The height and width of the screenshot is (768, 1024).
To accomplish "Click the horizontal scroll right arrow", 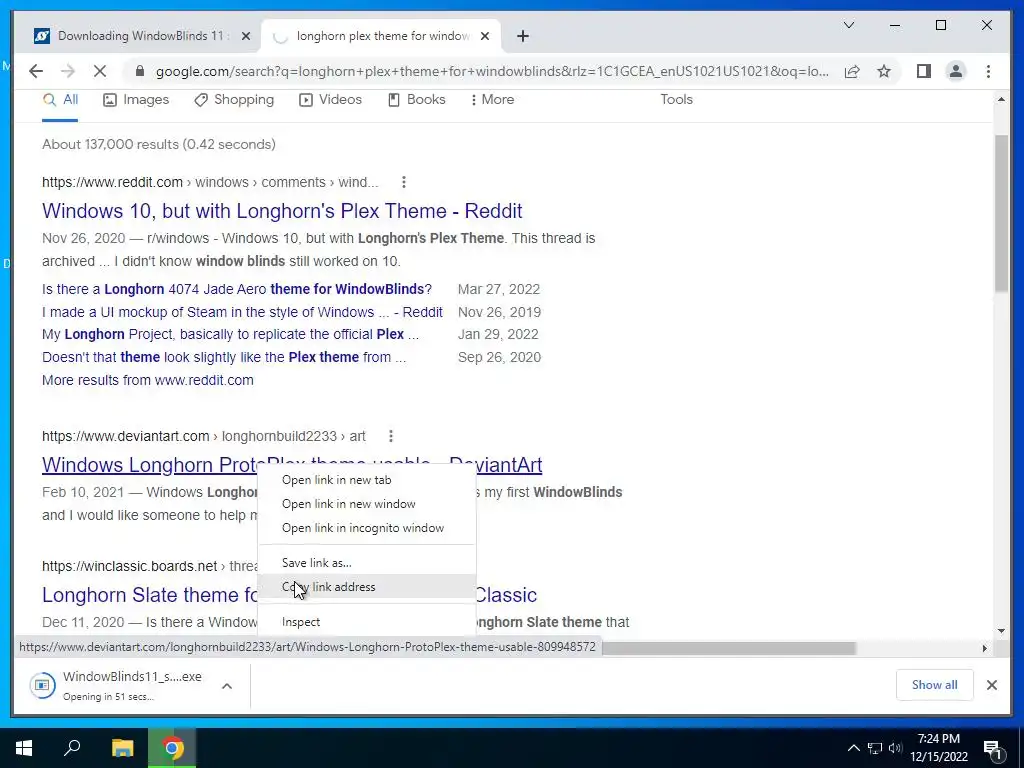I will tap(985, 648).
